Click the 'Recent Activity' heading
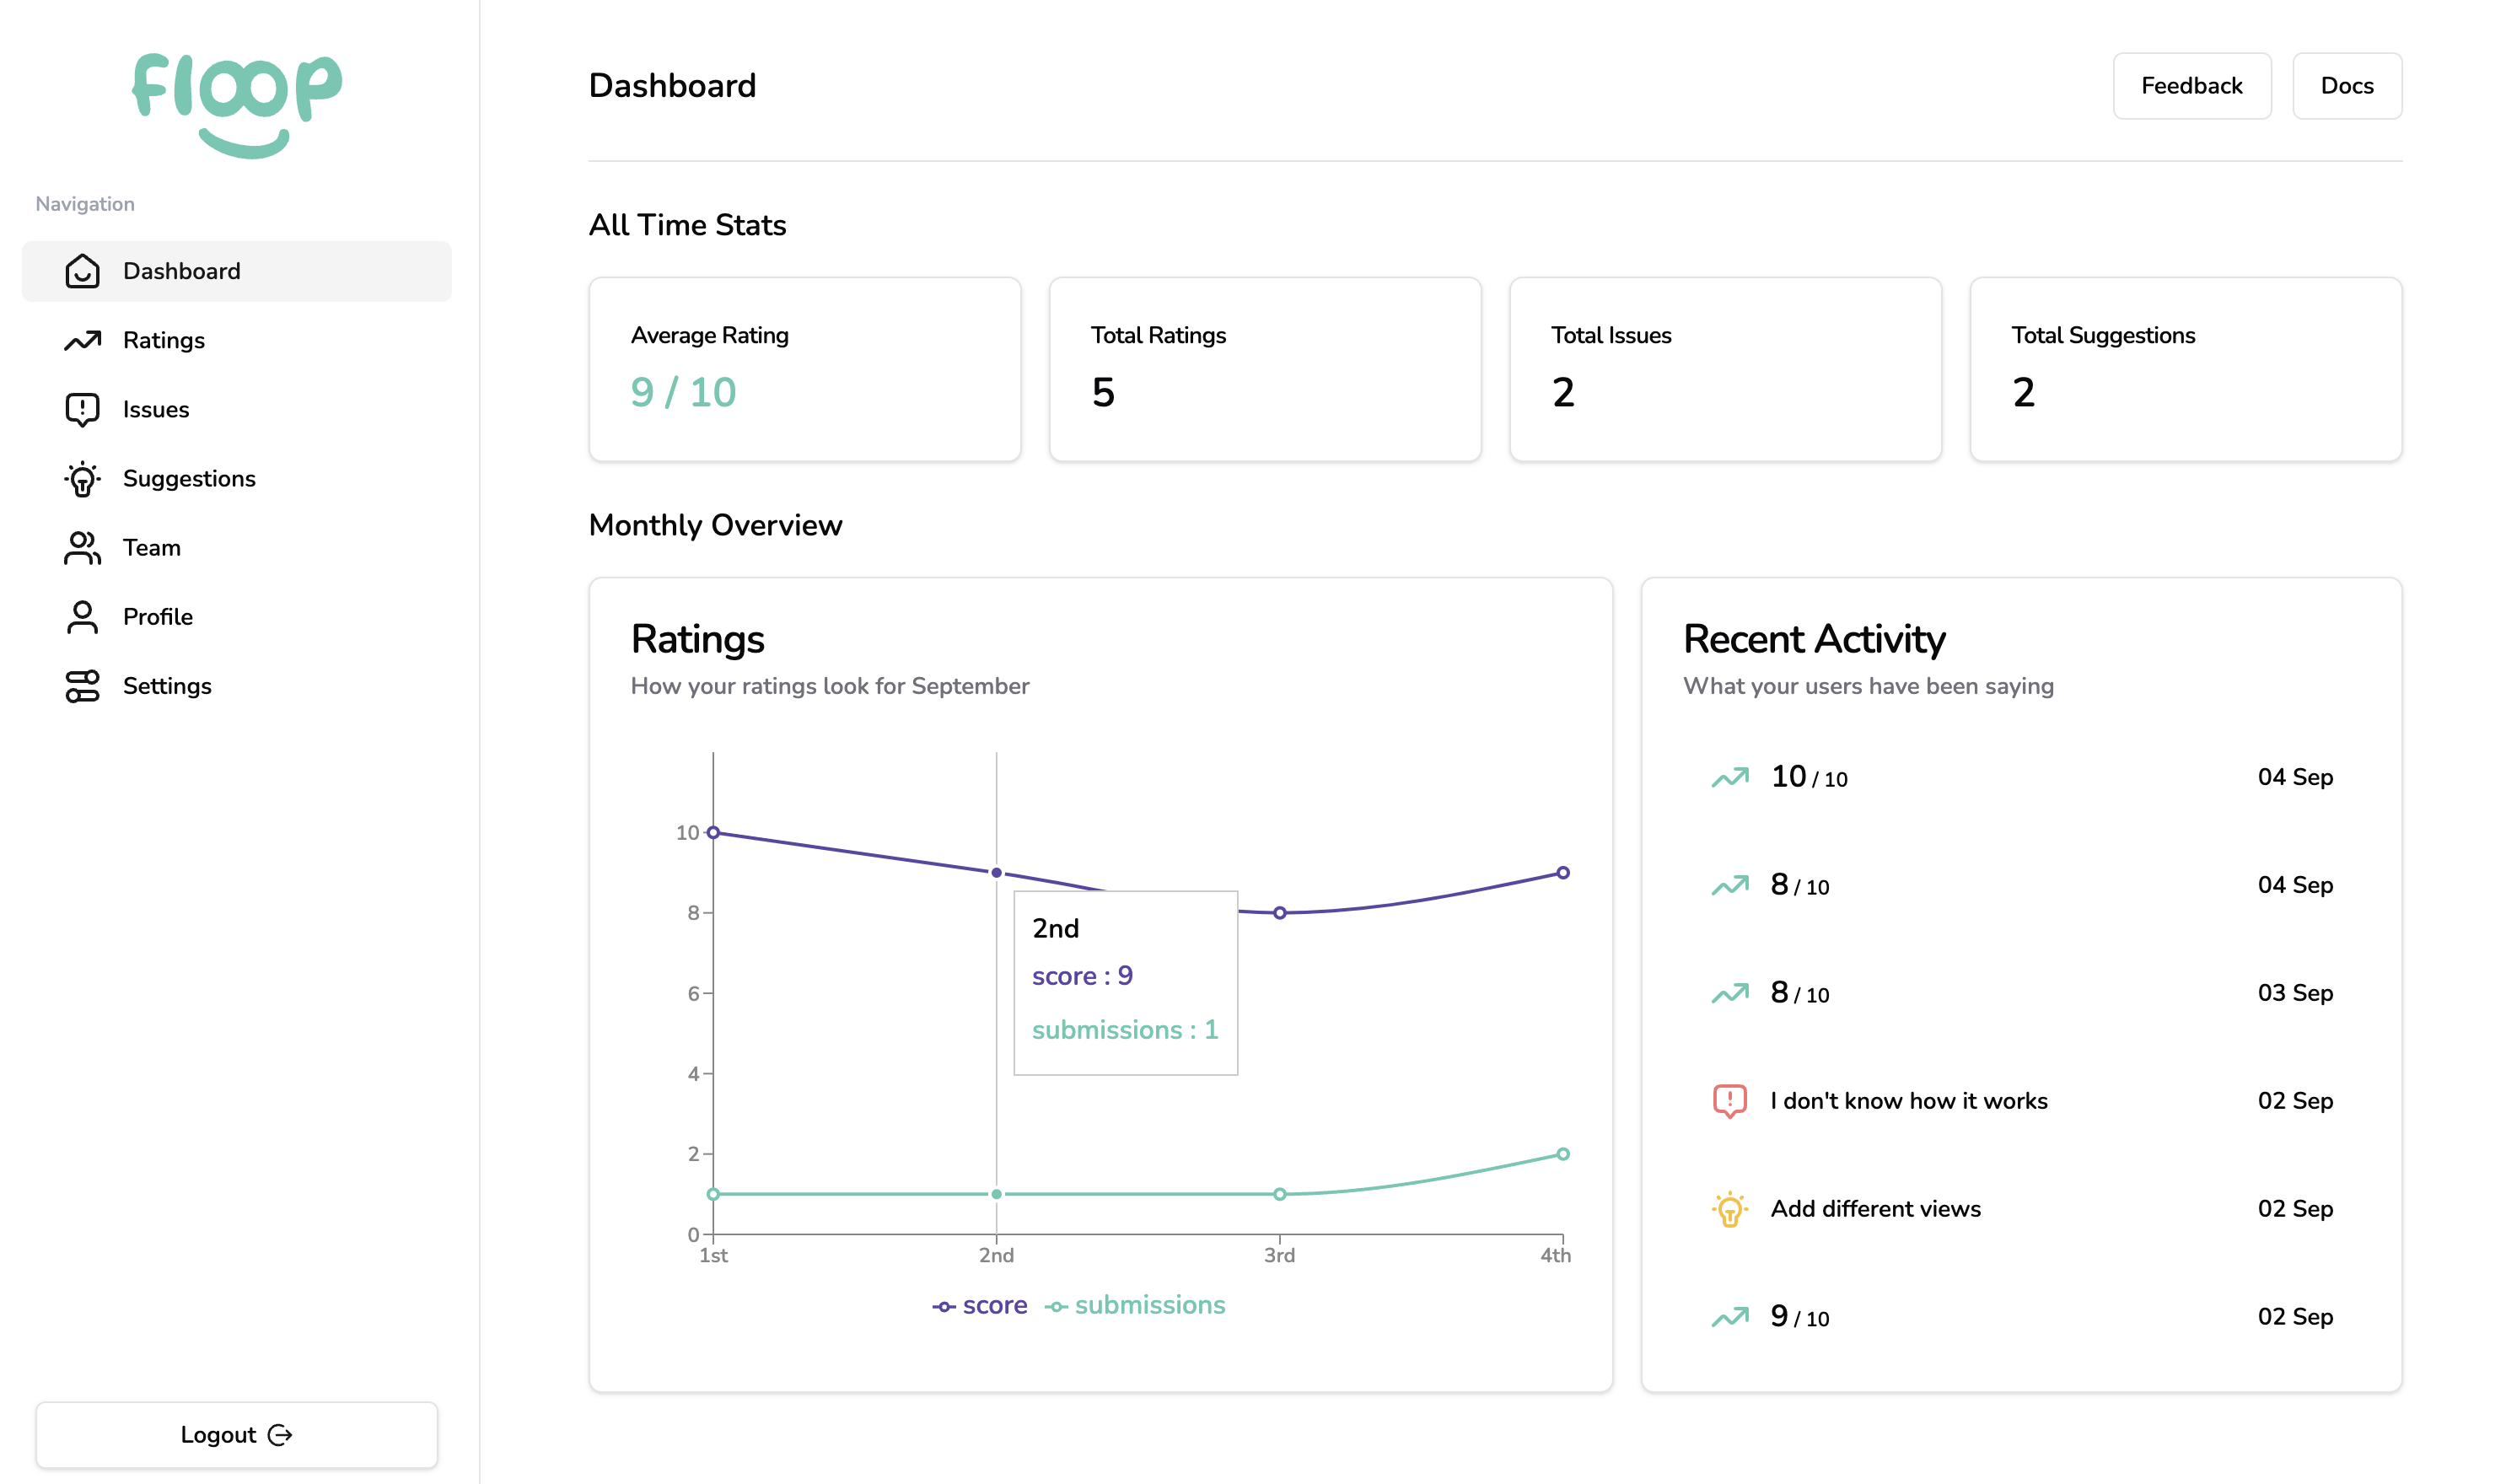The height and width of the screenshot is (1484, 2506). click(x=1814, y=640)
